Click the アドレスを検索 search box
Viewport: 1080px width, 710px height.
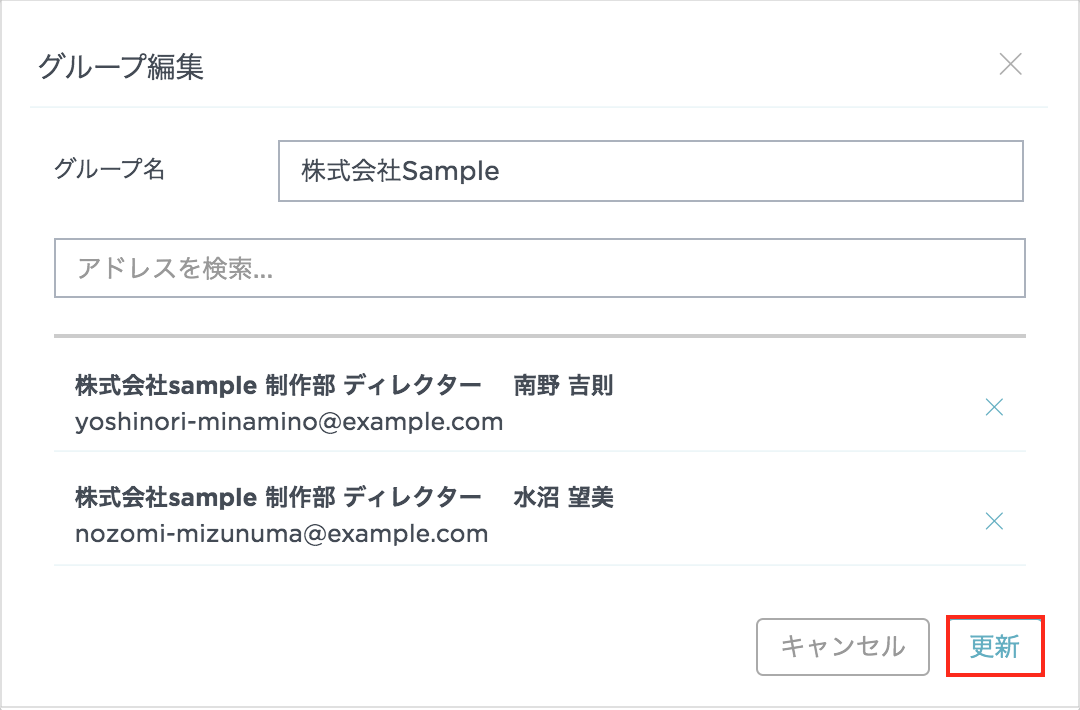[540, 268]
